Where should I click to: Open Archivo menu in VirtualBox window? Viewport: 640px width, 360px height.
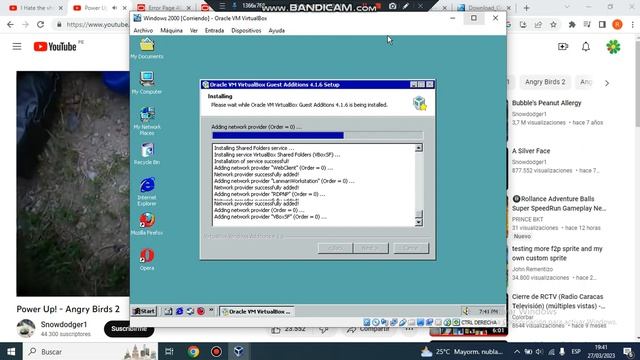point(143,31)
